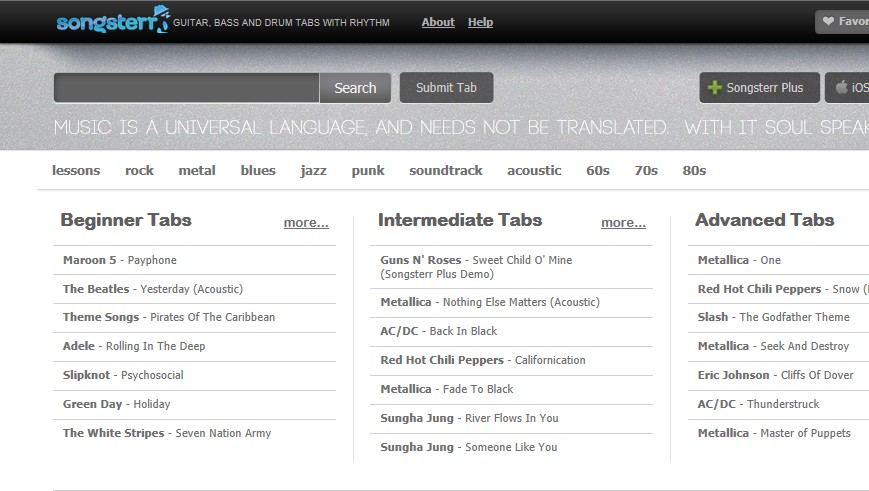Click the heart Favorites icon
The width and height of the screenshot is (869, 491).
pos(828,21)
